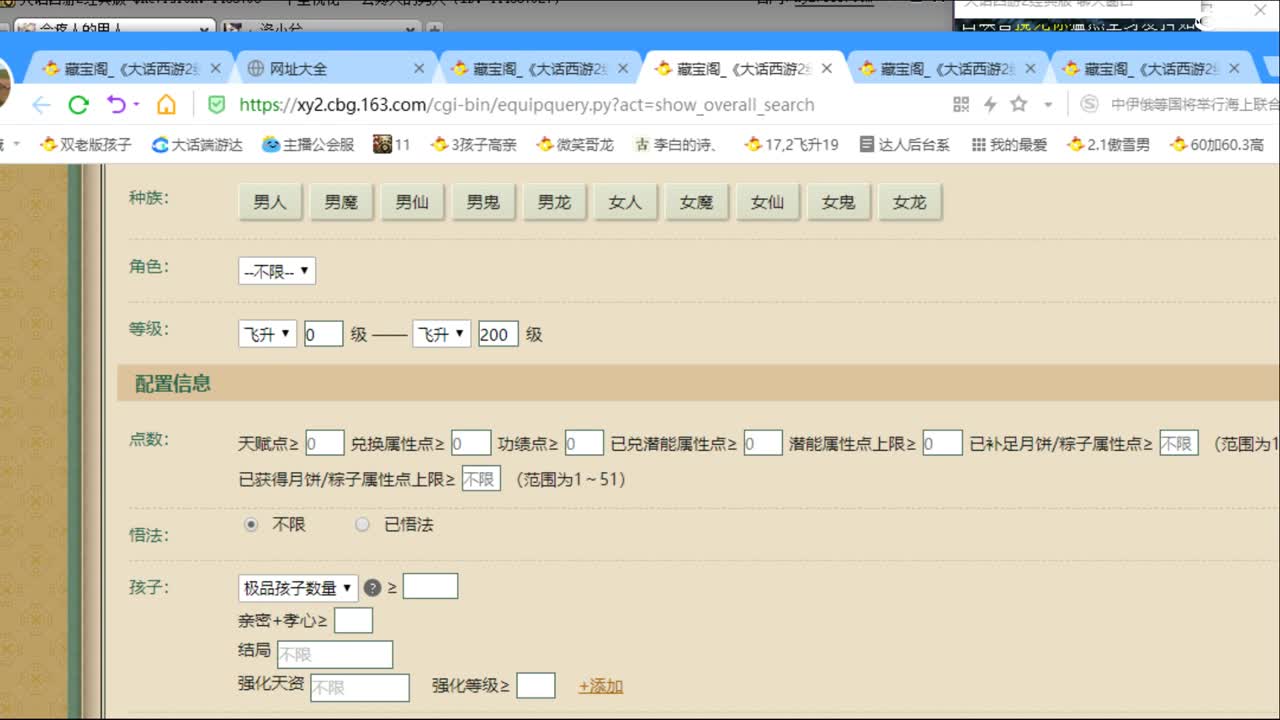
Task: Select the 不限 radio button under 悟法
Action: pos(251,524)
